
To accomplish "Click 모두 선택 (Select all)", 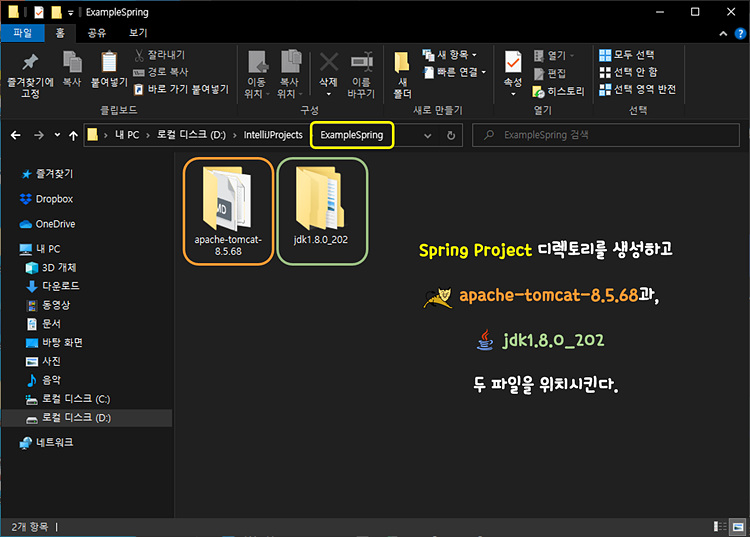I will (627, 55).
